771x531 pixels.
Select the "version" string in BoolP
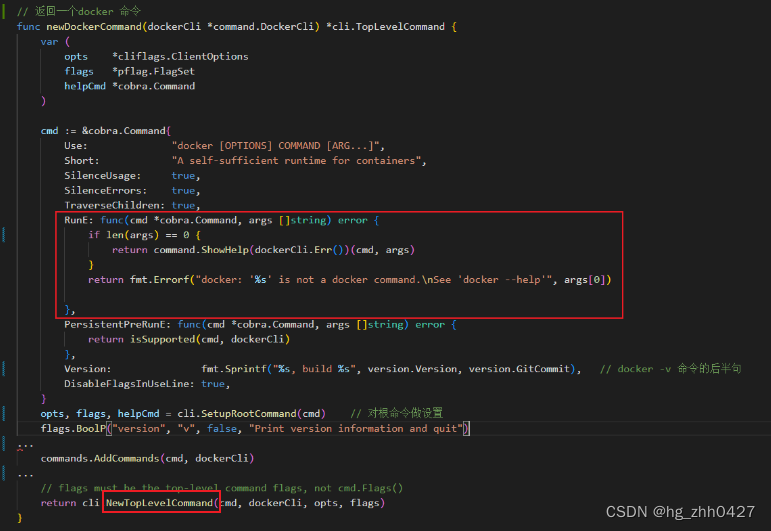(x=137, y=429)
